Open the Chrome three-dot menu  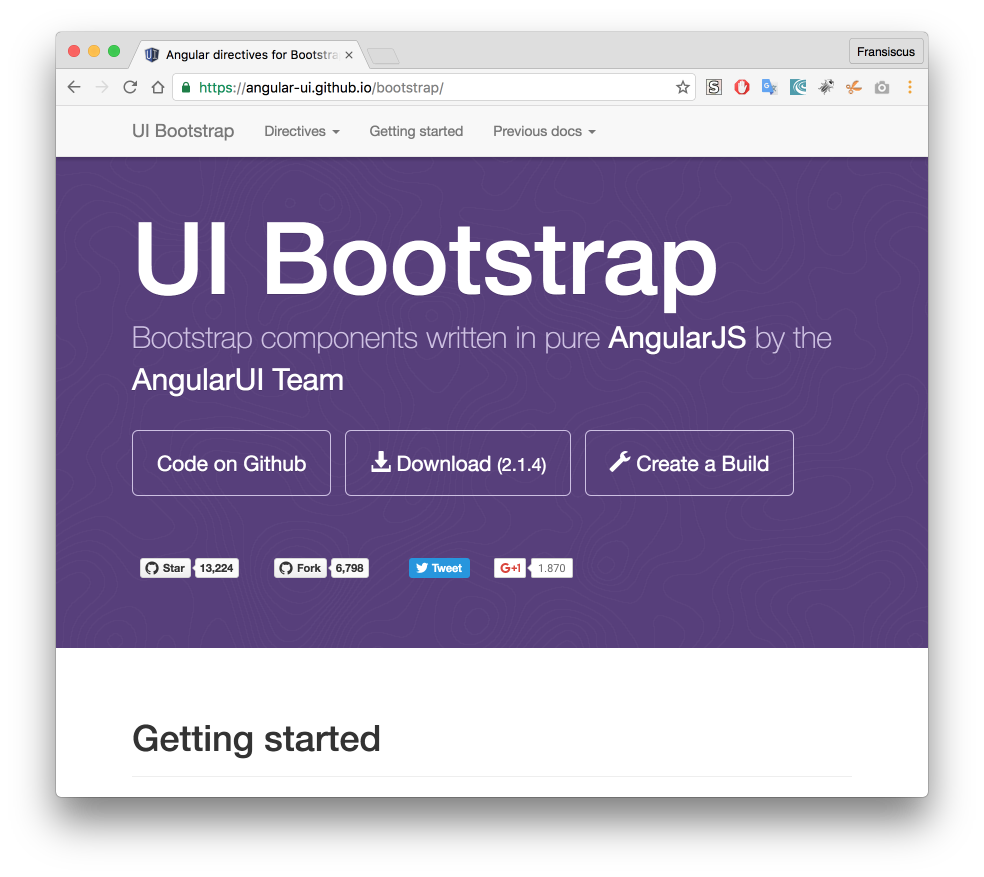coord(910,88)
